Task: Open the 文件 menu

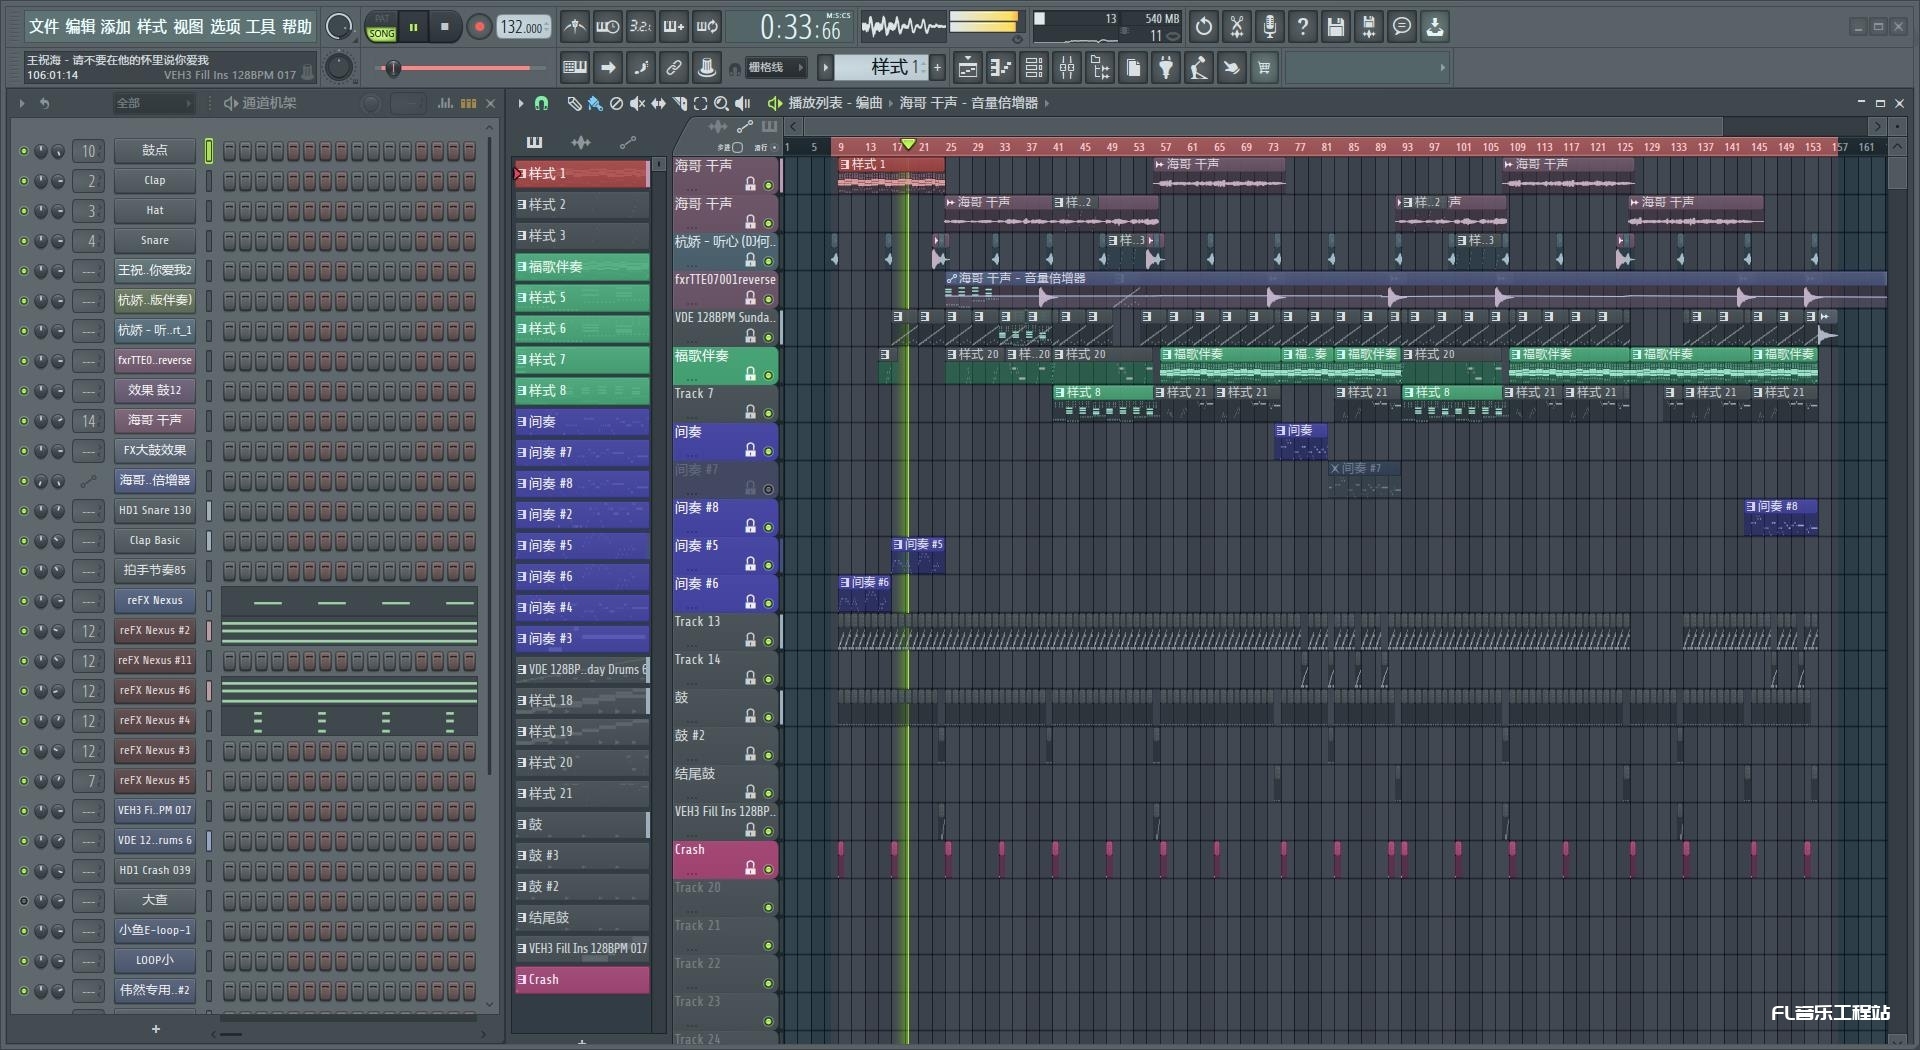Action: pos(44,27)
